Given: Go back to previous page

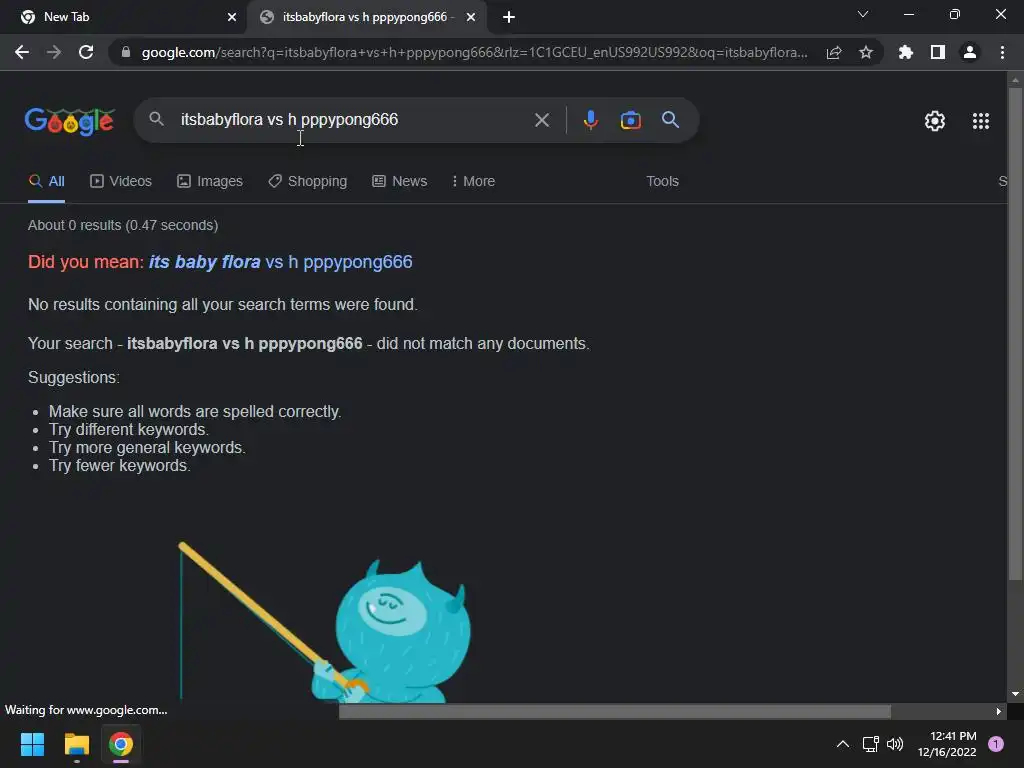Looking at the screenshot, I should (22, 52).
